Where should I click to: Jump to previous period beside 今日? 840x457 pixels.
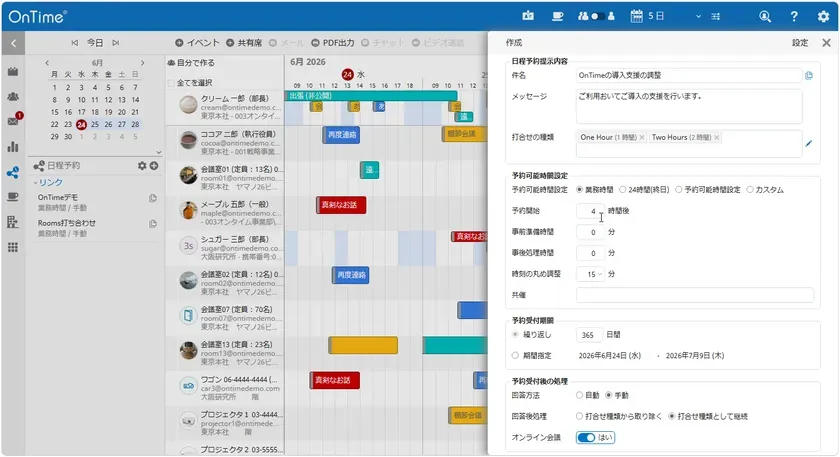(74, 43)
